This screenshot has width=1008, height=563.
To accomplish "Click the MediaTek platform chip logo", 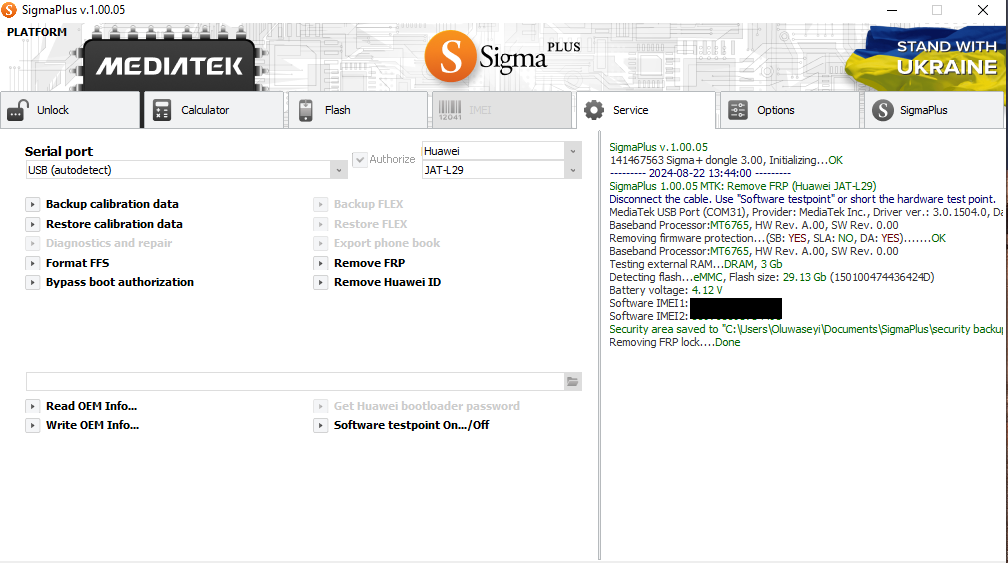I will pos(170,60).
